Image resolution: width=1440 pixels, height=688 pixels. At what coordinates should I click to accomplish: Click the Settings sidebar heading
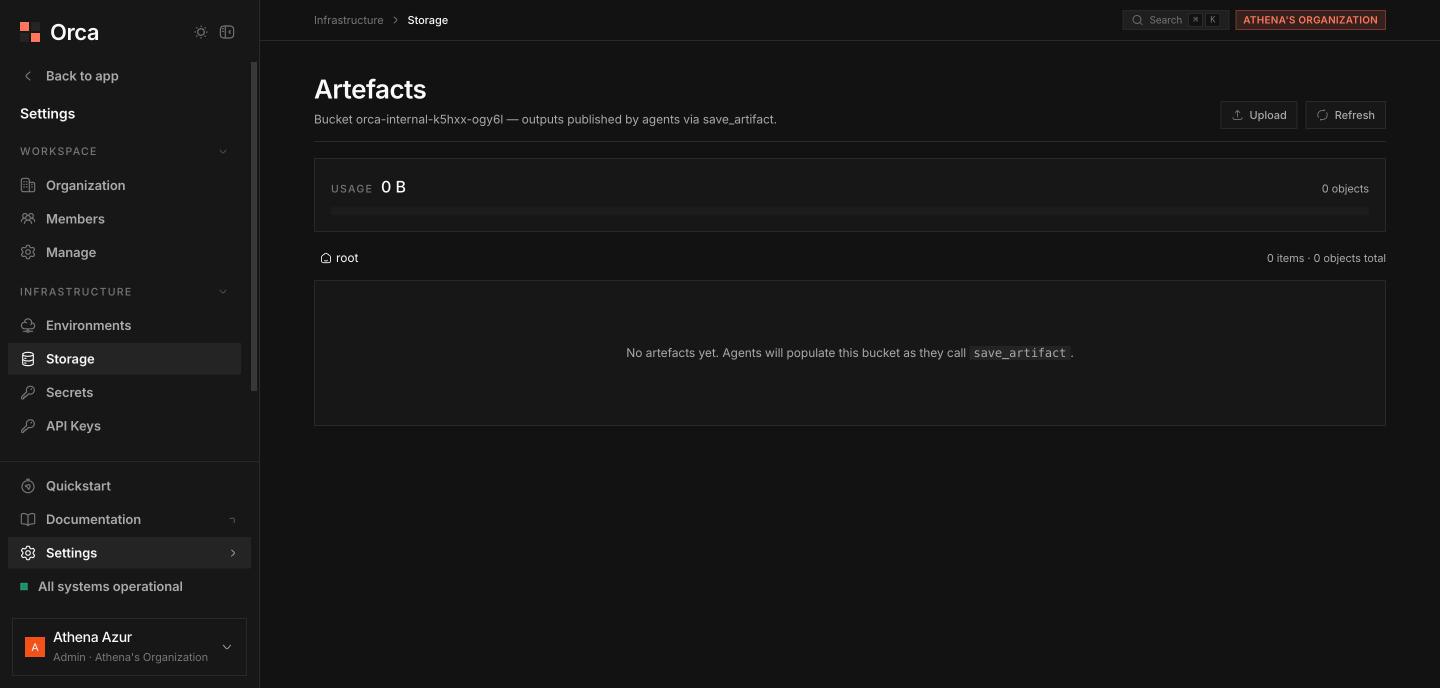click(x=47, y=114)
